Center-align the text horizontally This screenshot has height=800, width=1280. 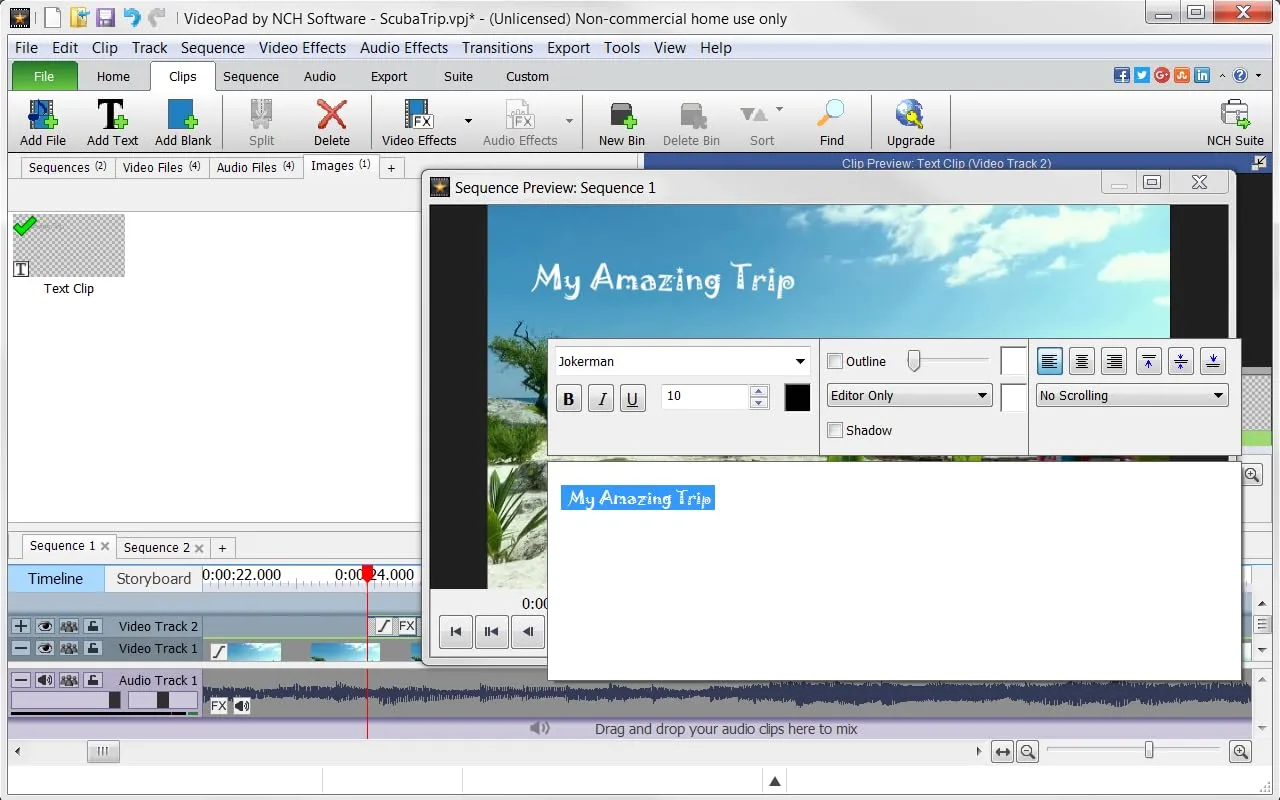pos(1081,362)
